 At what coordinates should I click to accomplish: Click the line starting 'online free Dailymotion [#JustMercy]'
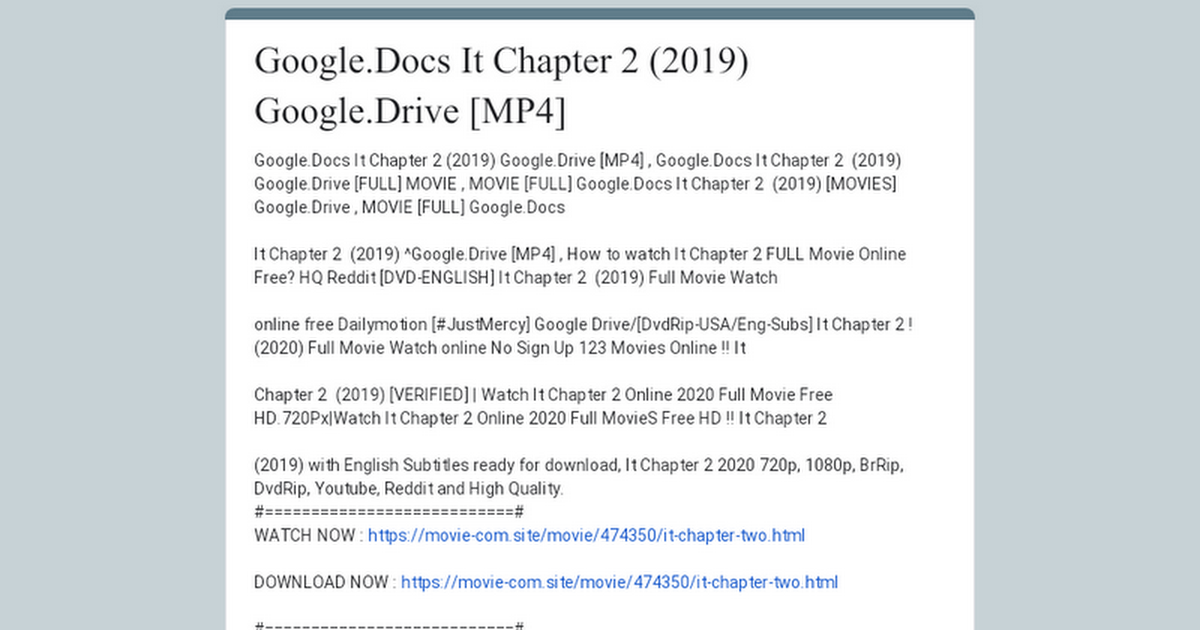[x=583, y=325]
